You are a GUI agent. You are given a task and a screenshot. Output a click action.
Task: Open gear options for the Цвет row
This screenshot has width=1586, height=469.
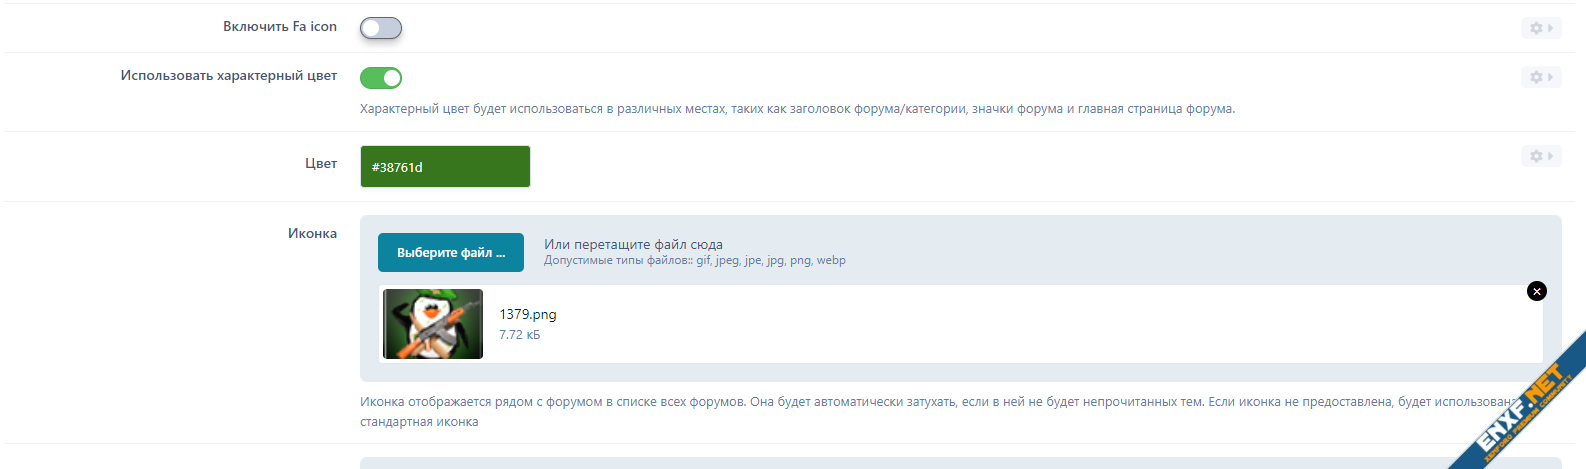click(x=1540, y=156)
